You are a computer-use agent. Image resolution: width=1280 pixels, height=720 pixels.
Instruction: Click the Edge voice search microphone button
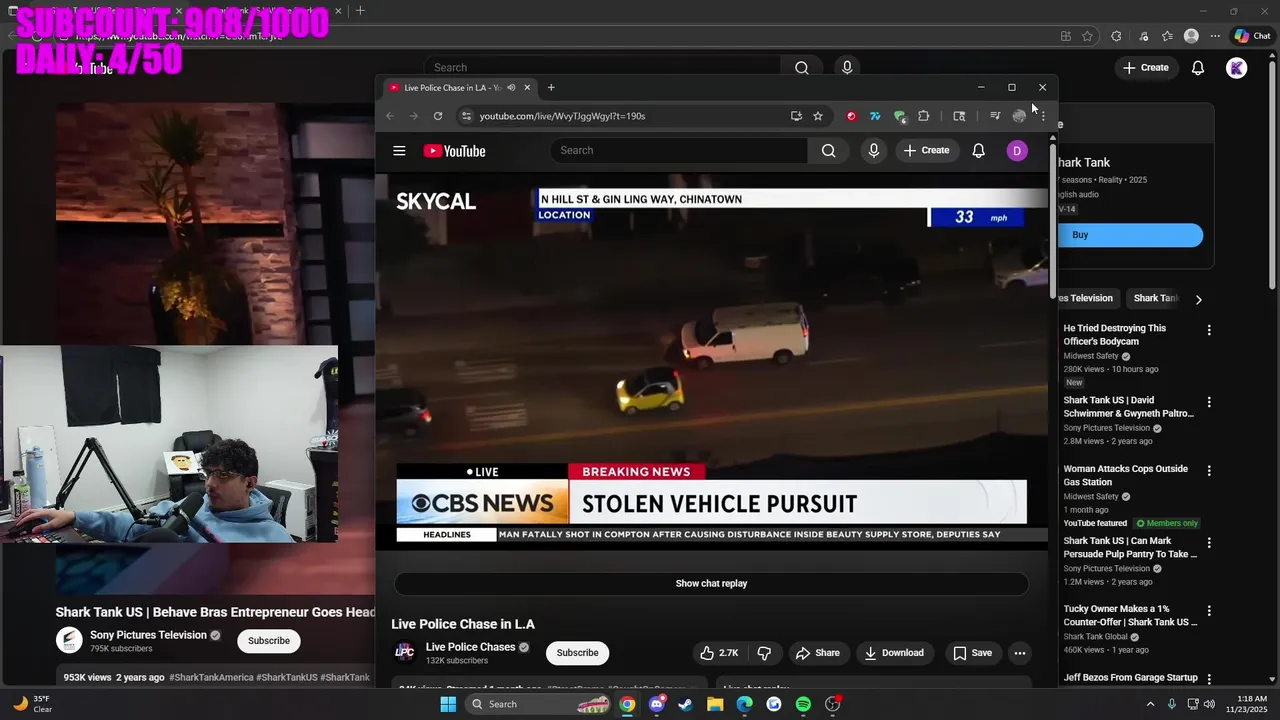(x=847, y=68)
